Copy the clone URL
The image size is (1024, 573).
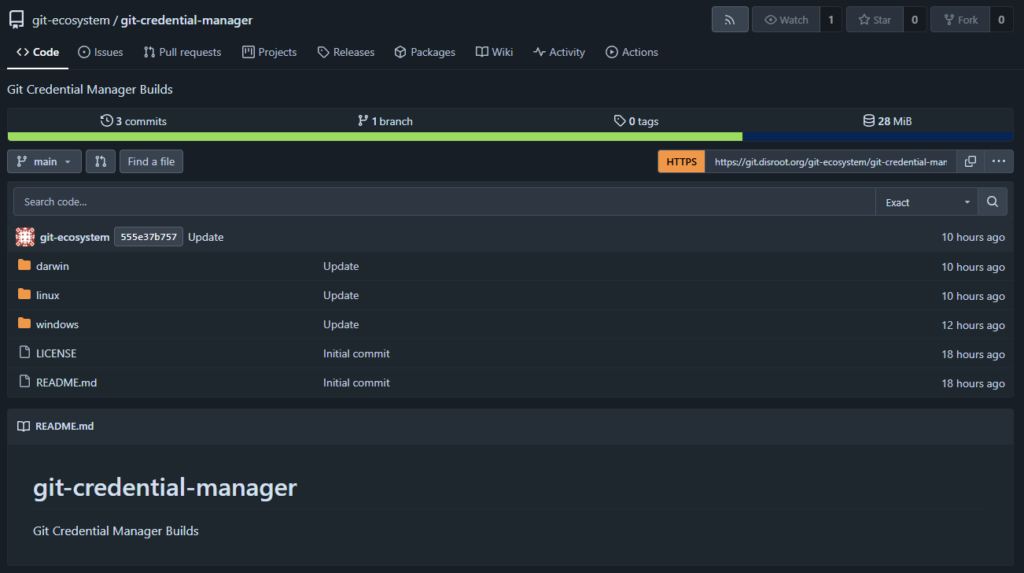pos(970,161)
